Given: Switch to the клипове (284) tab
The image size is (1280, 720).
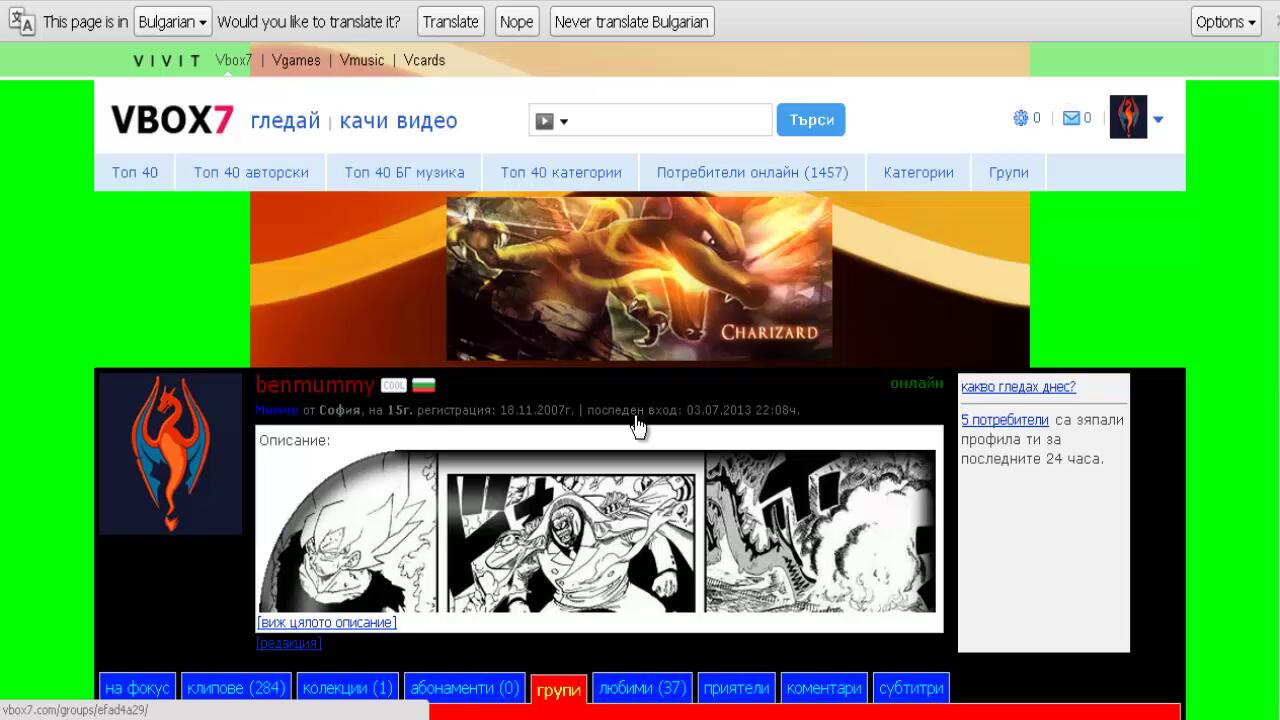Looking at the screenshot, I should click(236, 688).
